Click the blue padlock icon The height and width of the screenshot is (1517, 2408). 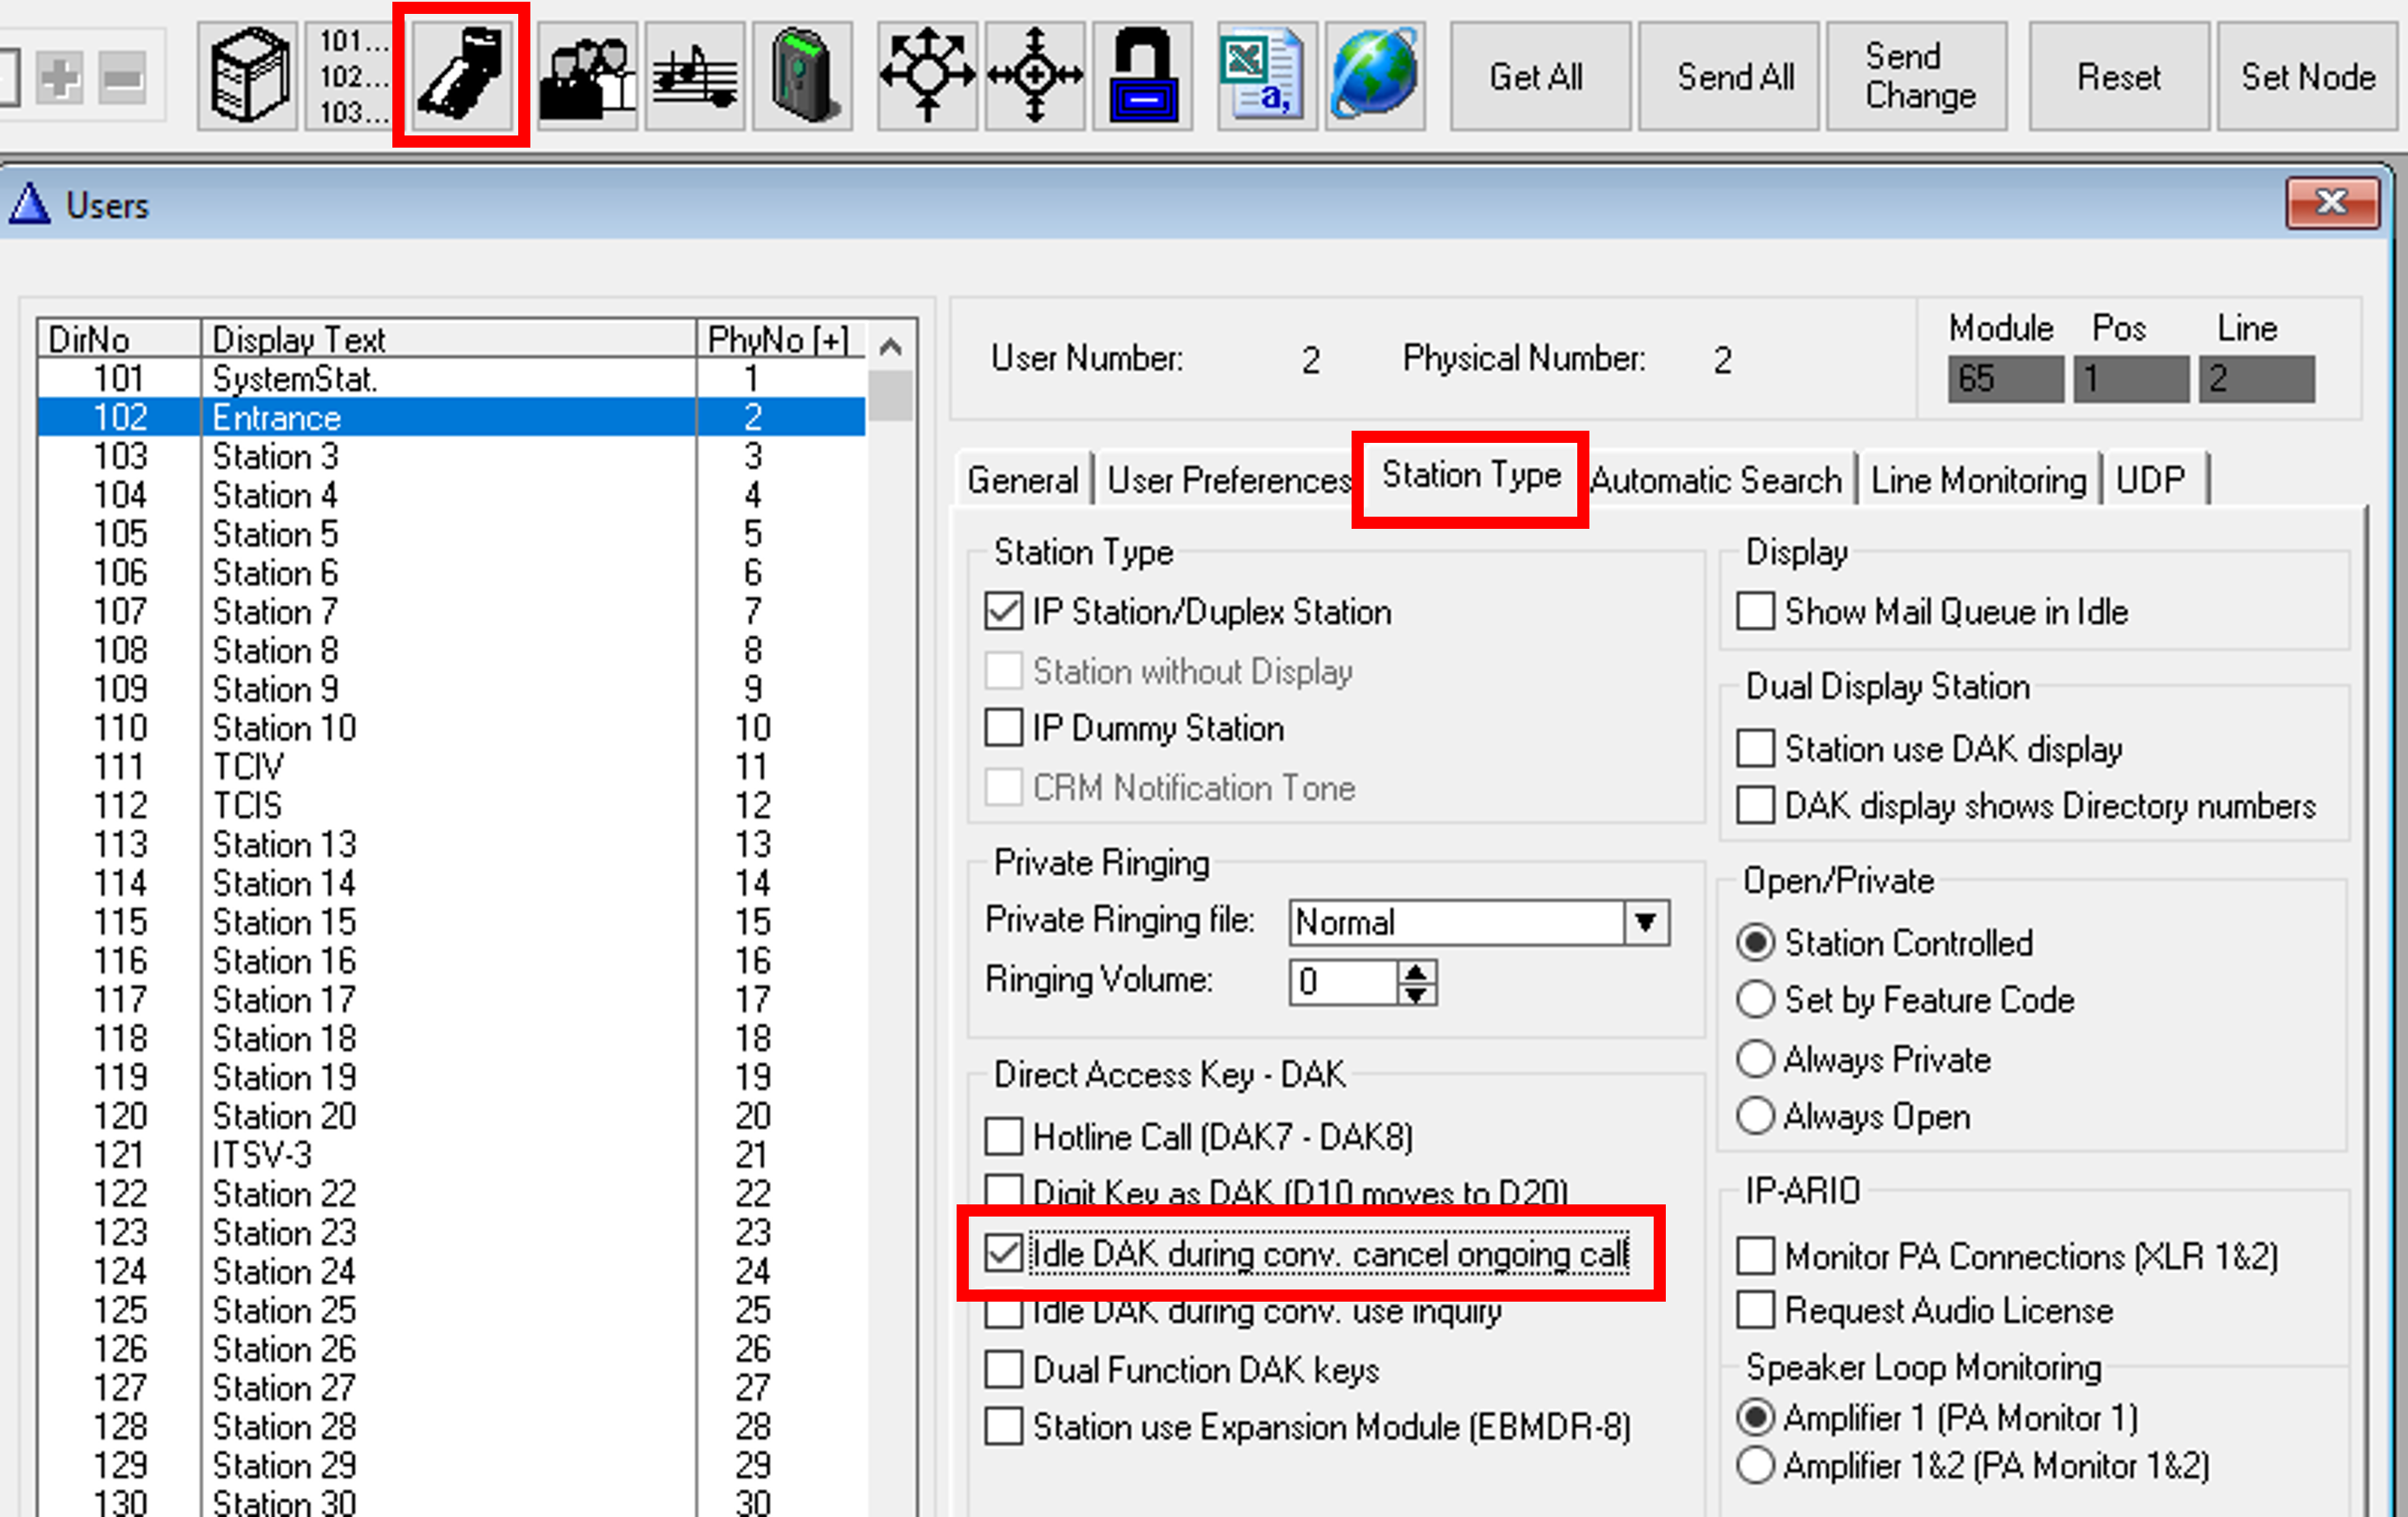[1143, 76]
